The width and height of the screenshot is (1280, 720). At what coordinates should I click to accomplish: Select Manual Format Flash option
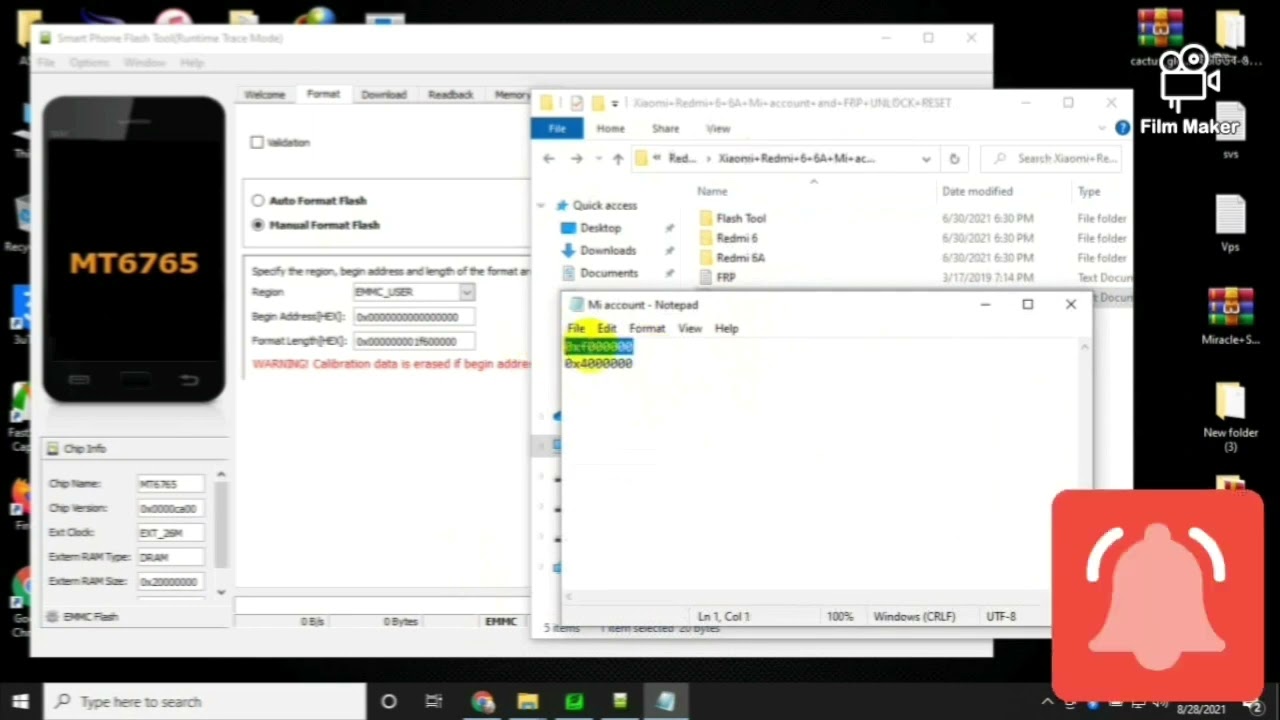pyautogui.click(x=258, y=225)
